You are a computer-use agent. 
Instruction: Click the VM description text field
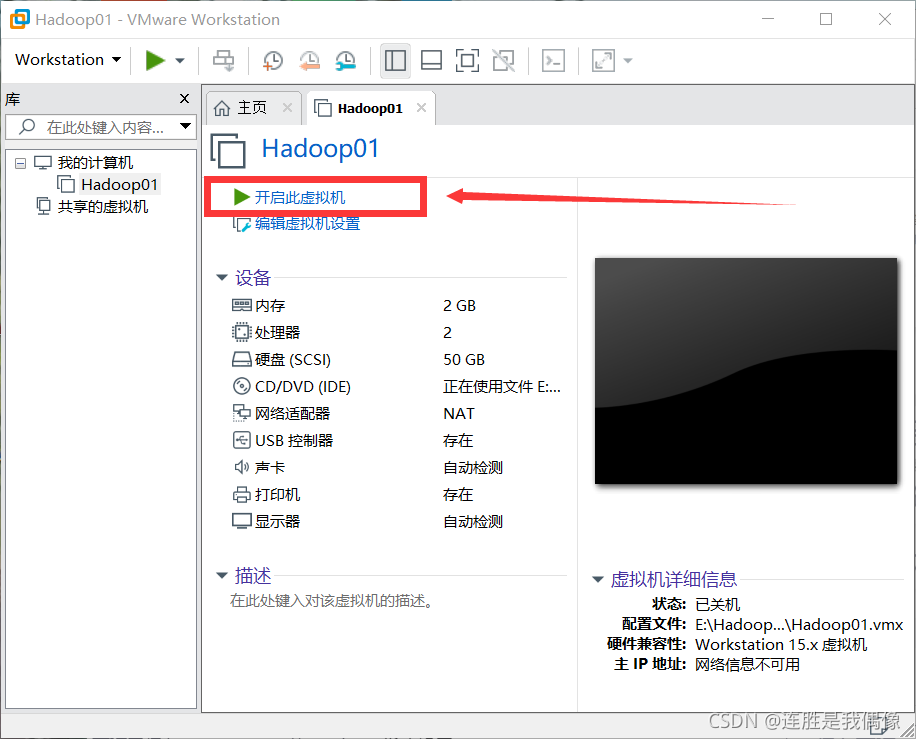[x=333, y=601]
